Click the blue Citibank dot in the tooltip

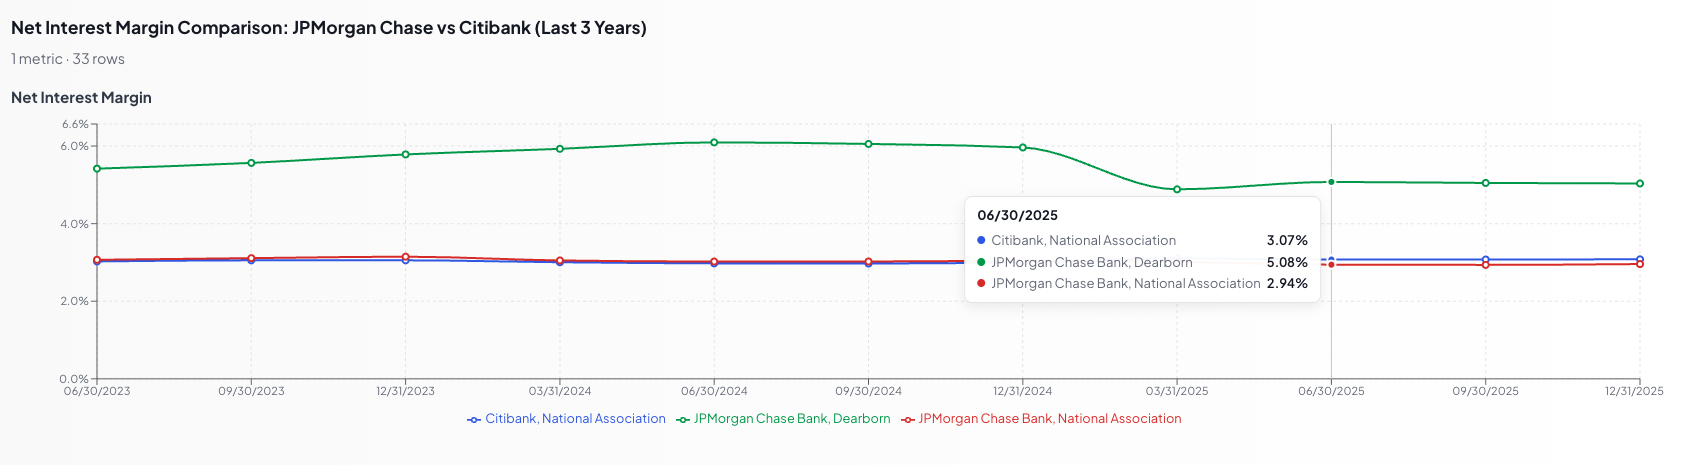(981, 240)
